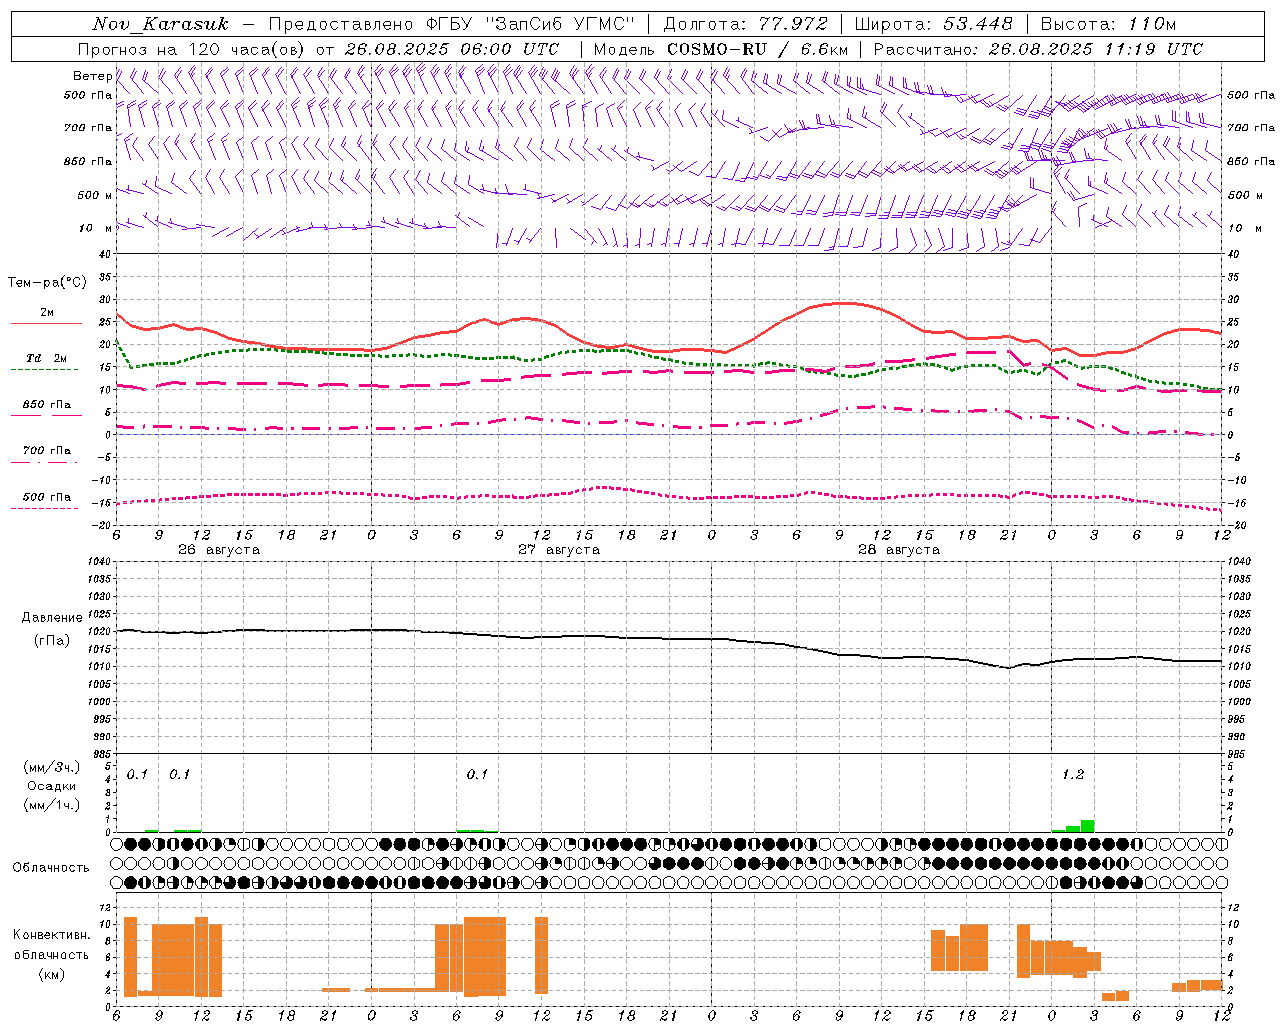Click the "Осадки" precipitation label
The image size is (1280, 1024).
pos(52,786)
